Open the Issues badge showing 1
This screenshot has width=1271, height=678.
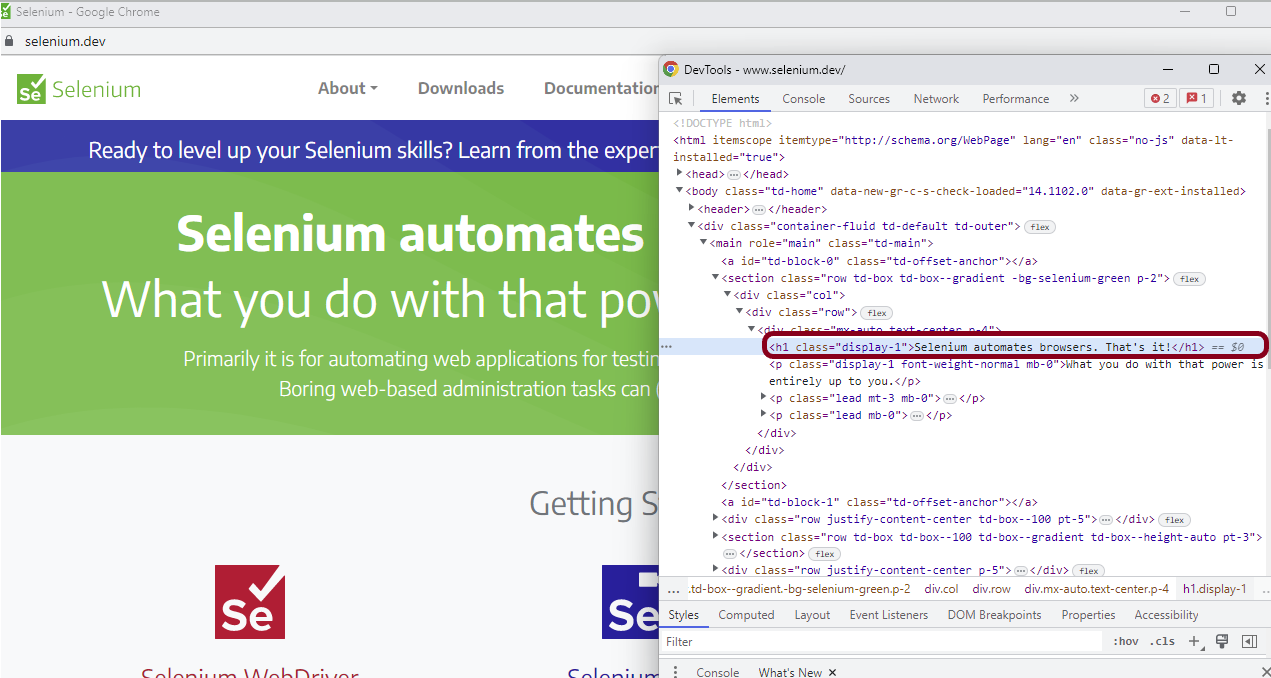(x=1196, y=98)
